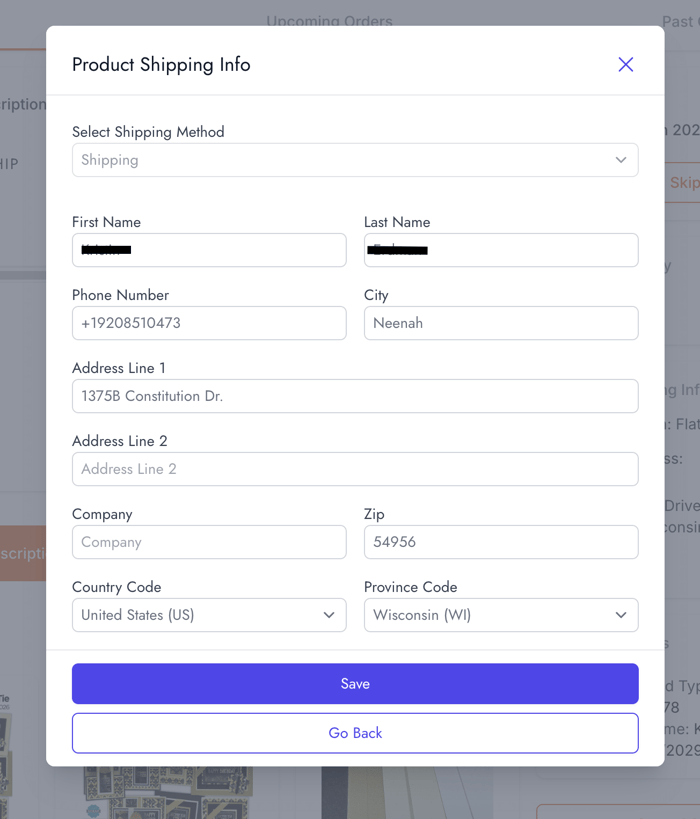Viewport: 700px width, 819px height.
Task: Click the patterned product thumbnail at bottom
Action: pos(150,793)
